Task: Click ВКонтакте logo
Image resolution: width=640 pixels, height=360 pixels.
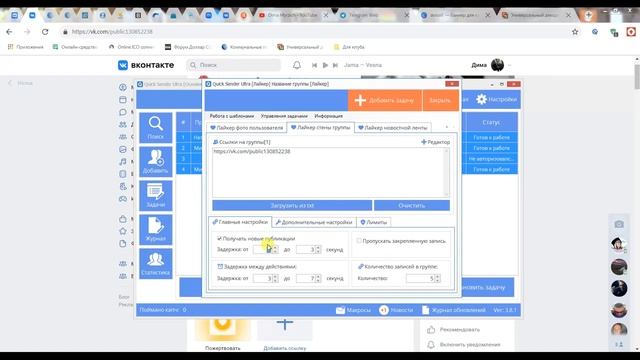Action: click(x=146, y=65)
